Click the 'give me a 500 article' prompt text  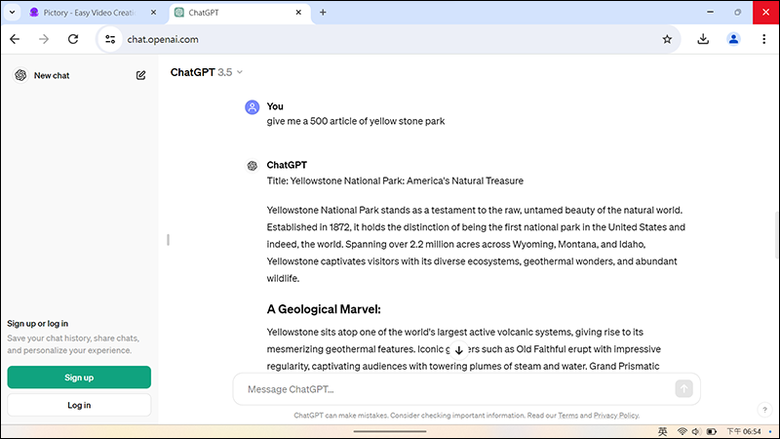[356, 121]
